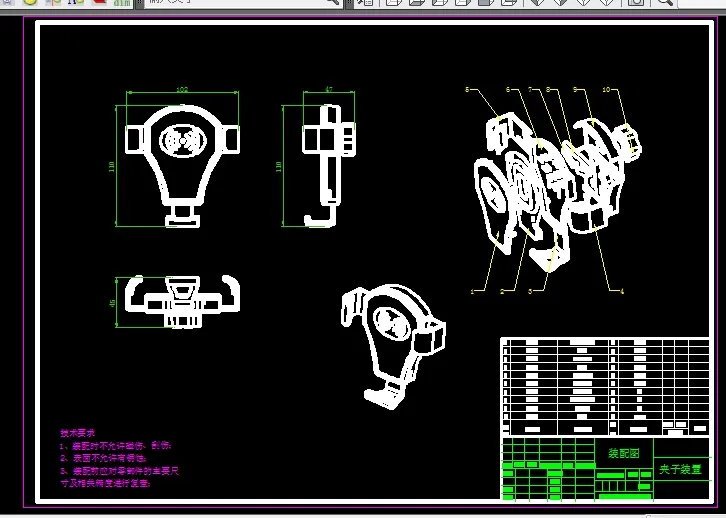Click the green "dim" toolbar icon
The image size is (726, 518).
(x=122, y=2)
